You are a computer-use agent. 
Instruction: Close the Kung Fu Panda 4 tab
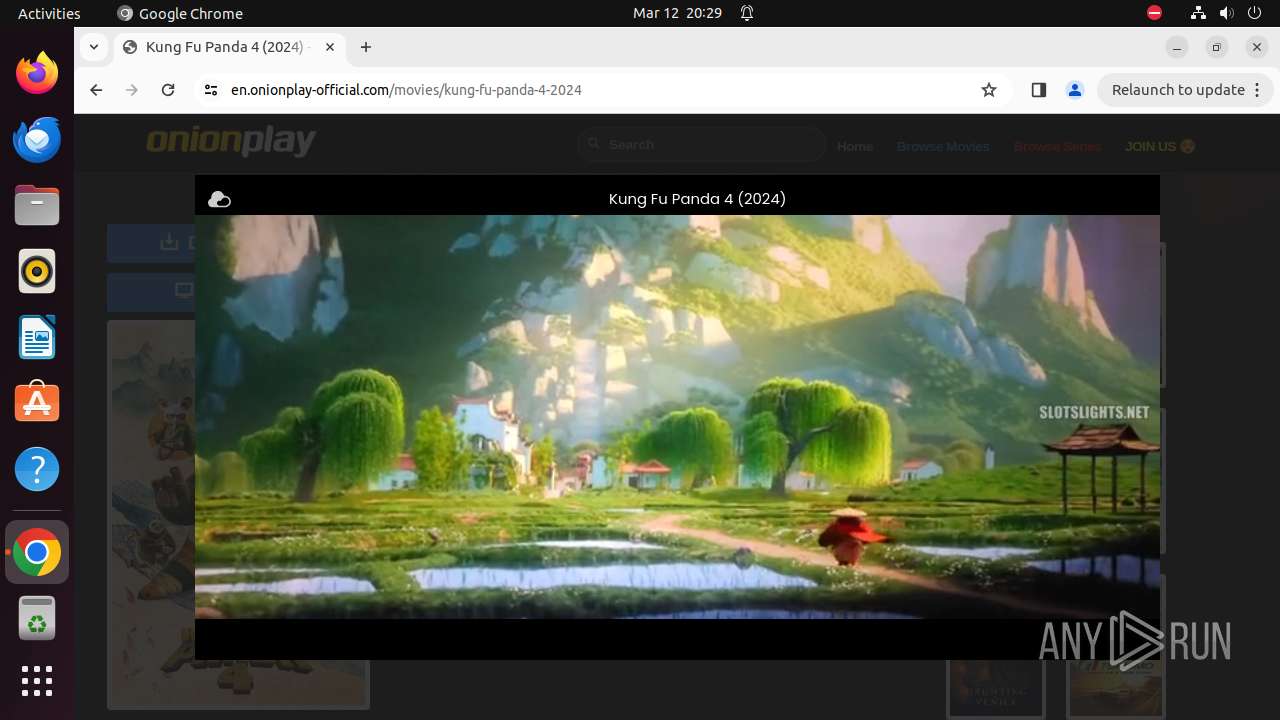(x=330, y=47)
